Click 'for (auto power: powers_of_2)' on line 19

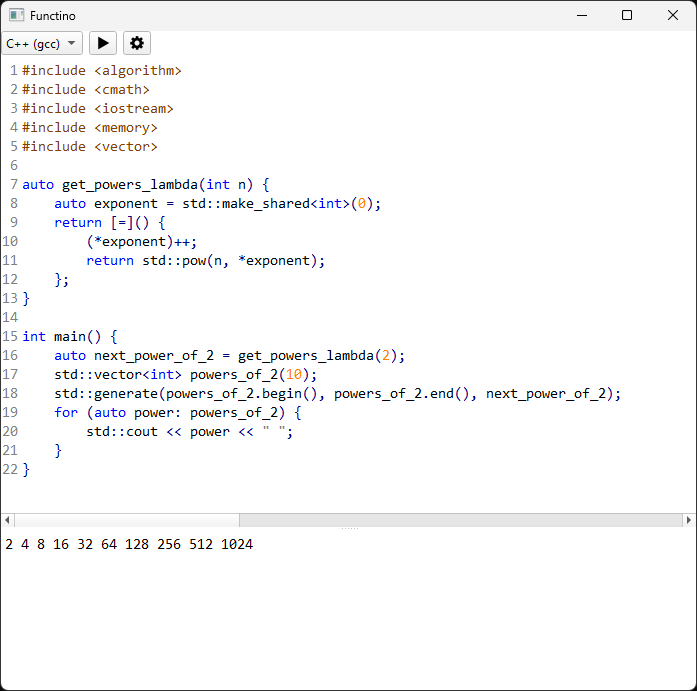click(x=169, y=413)
